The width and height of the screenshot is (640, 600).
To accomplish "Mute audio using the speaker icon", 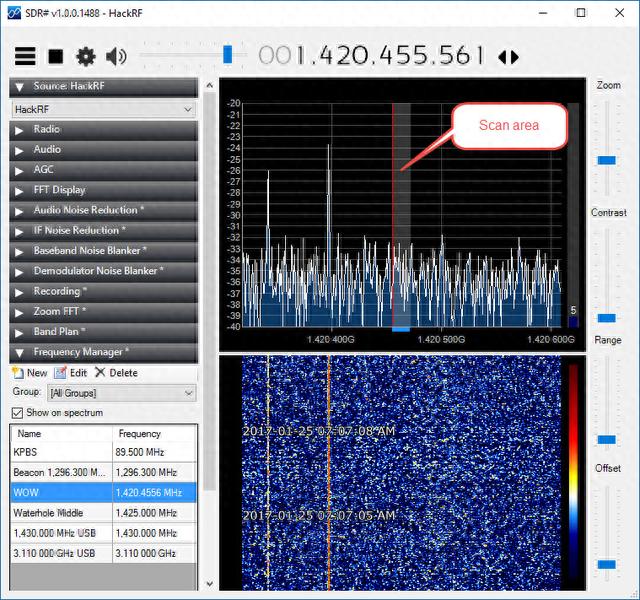I will click(x=116, y=57).
